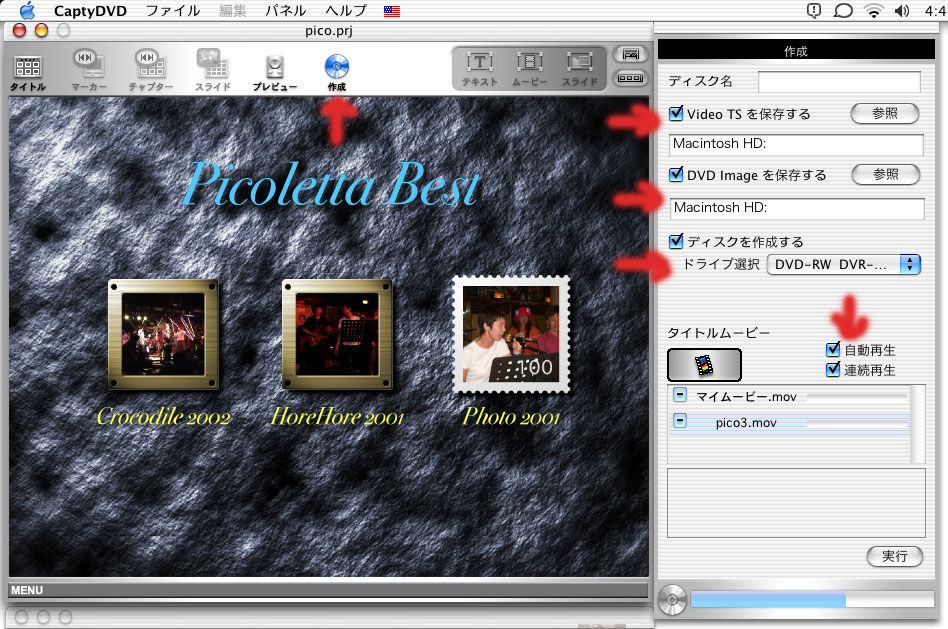Collapse the マイムービー.mov list item

pos(680,396)
